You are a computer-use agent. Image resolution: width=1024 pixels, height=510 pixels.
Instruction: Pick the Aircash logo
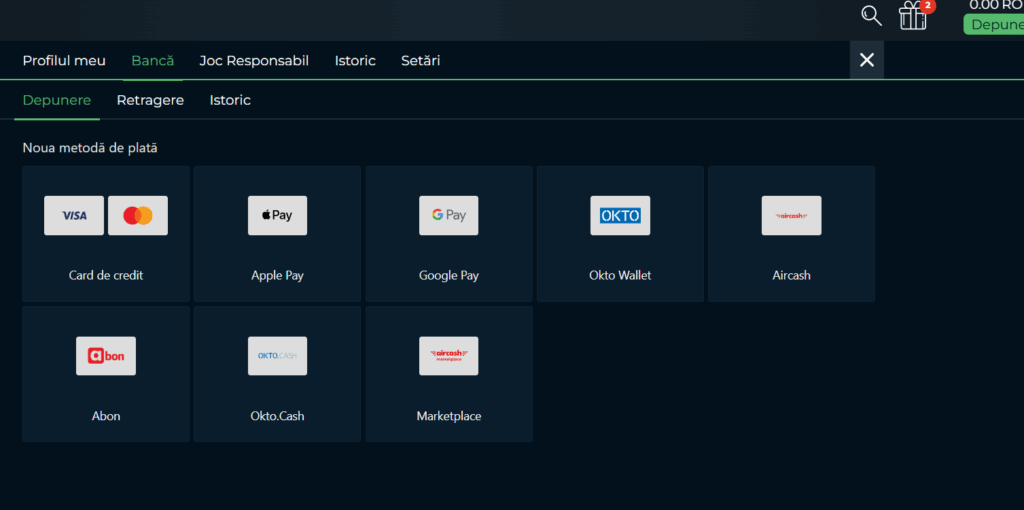791,215
